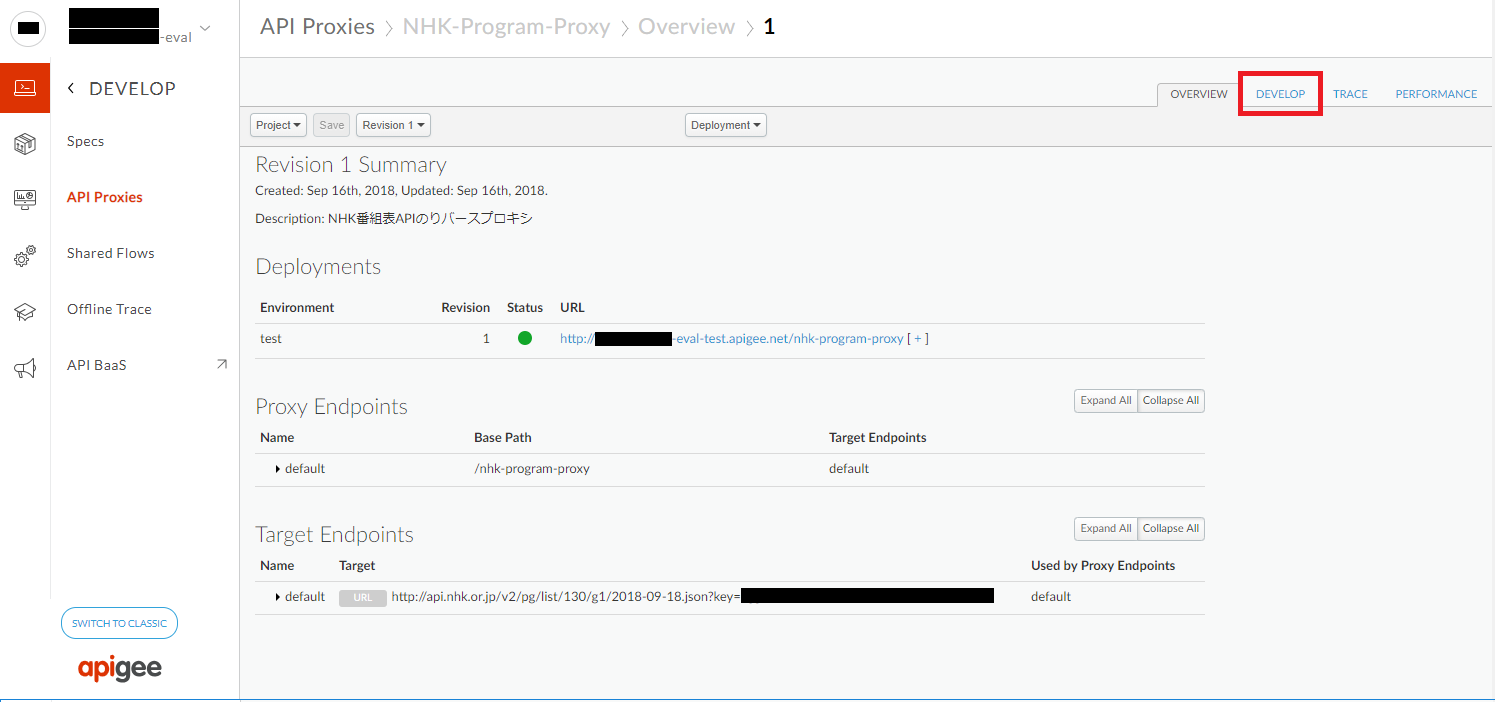The width and height of the screenshot is (1495, 702).
Task: Switch to the TRACE tab
Action: 1350,93
